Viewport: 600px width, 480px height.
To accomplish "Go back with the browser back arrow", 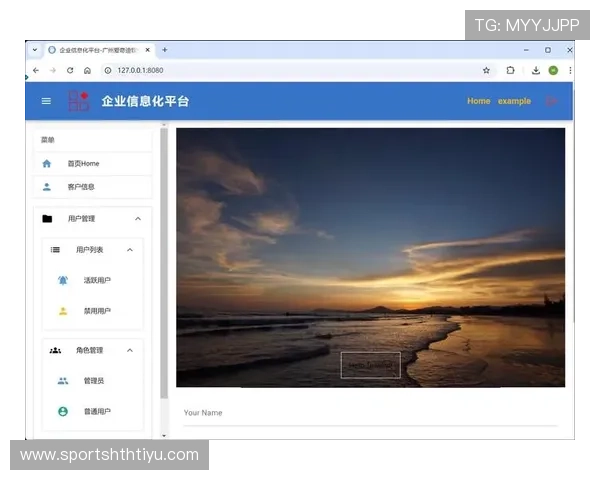I will pos(36,70).
